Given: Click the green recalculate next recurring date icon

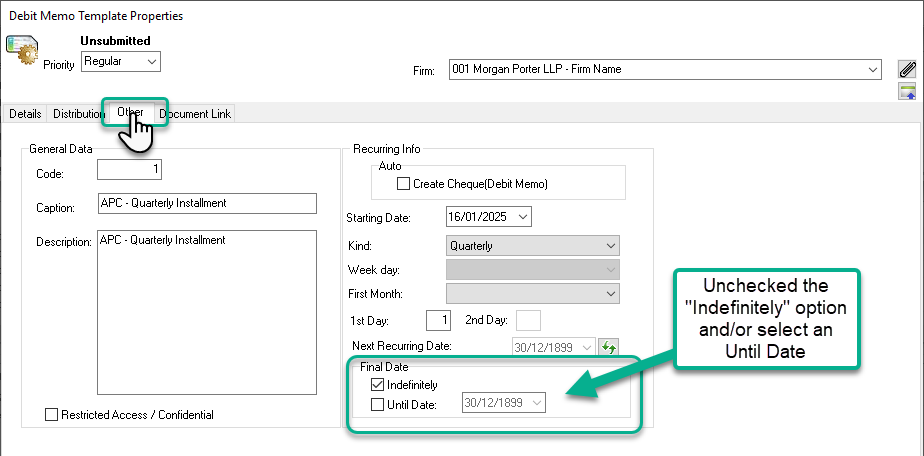Looking at the screenshot, I should (609, 347).
